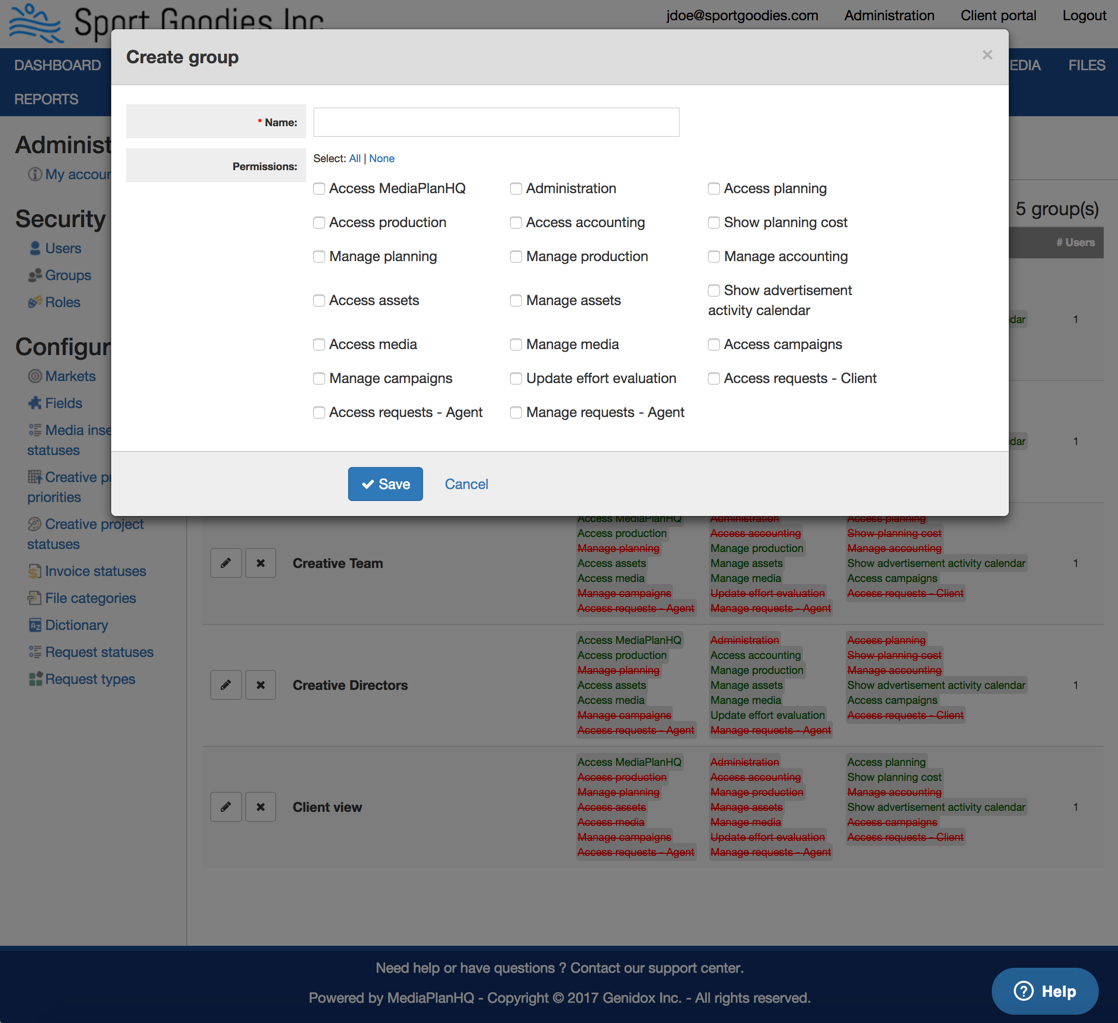Screen dimensions: 1118x1023
Task: Click the Request types icon in sidebar
Action: [35, 679]
